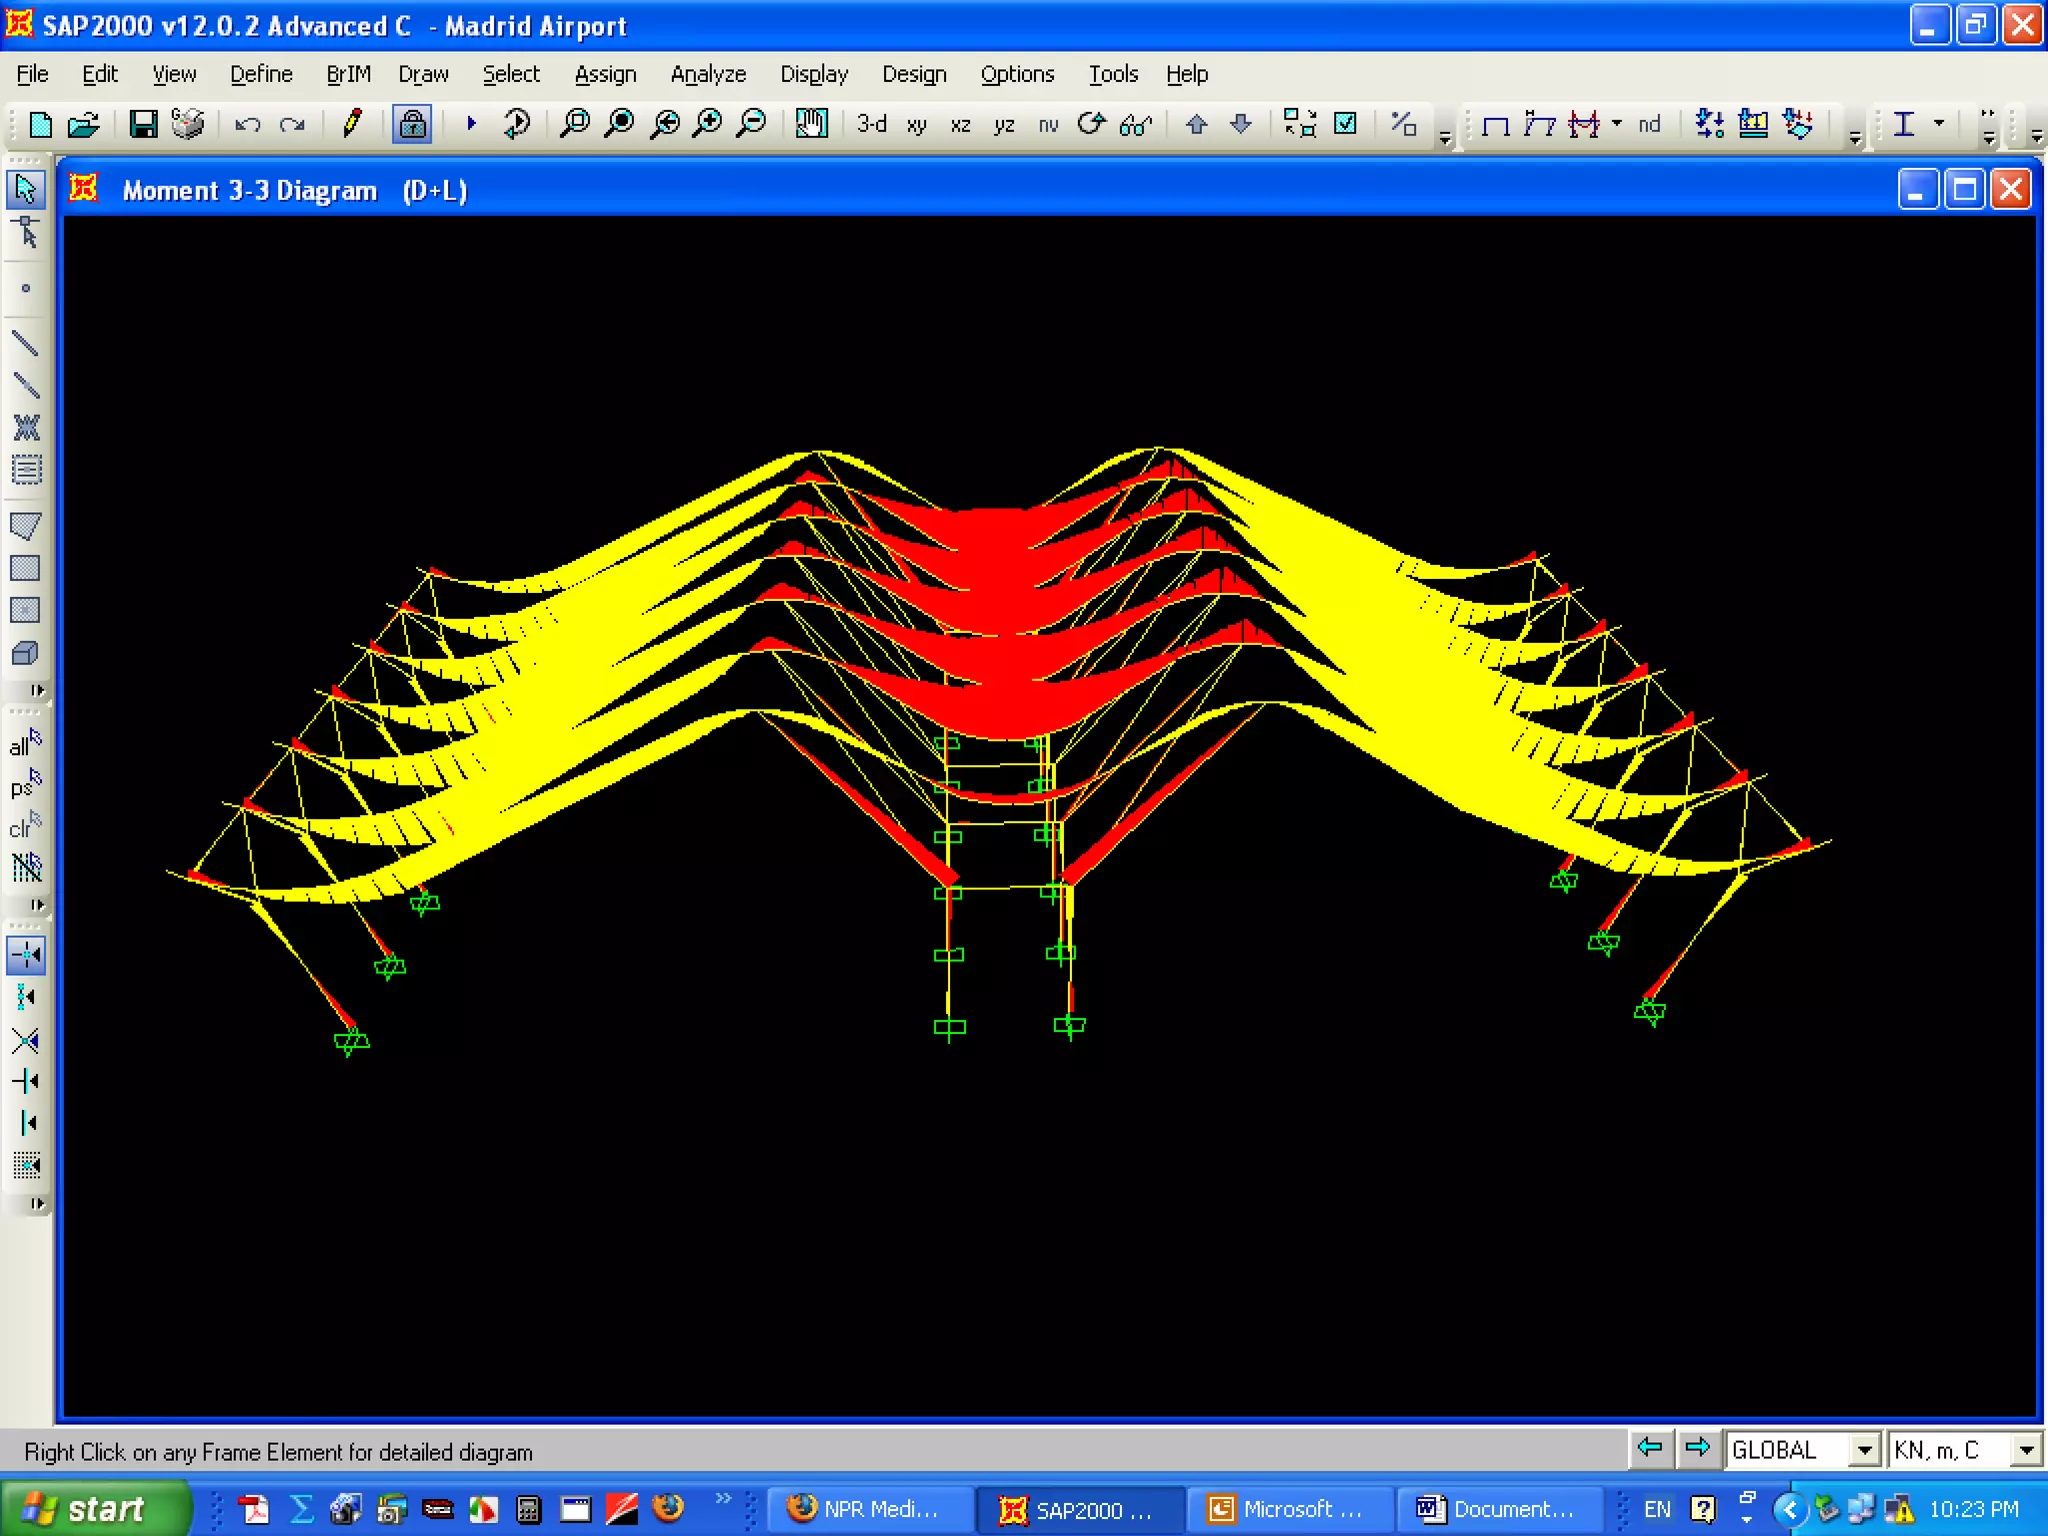Open the Analyze menu

click(x=708, y=74)
